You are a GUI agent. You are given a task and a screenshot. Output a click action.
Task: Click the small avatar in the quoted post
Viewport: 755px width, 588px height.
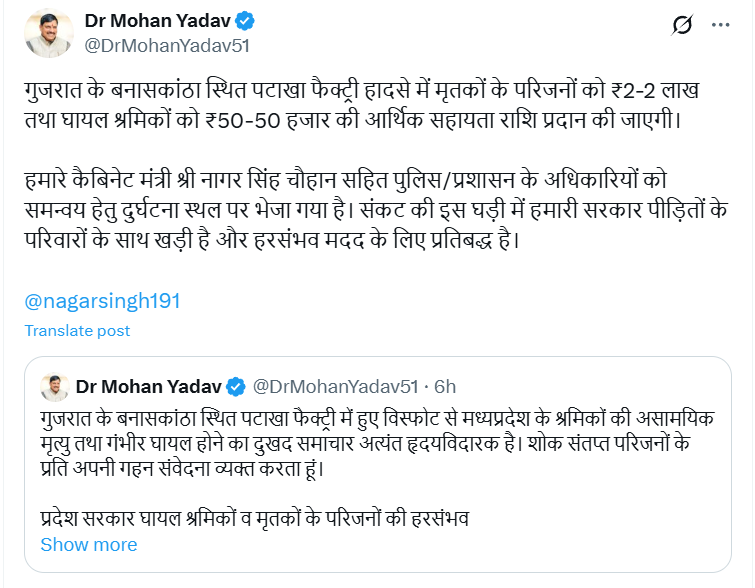(x=54, y=386)
